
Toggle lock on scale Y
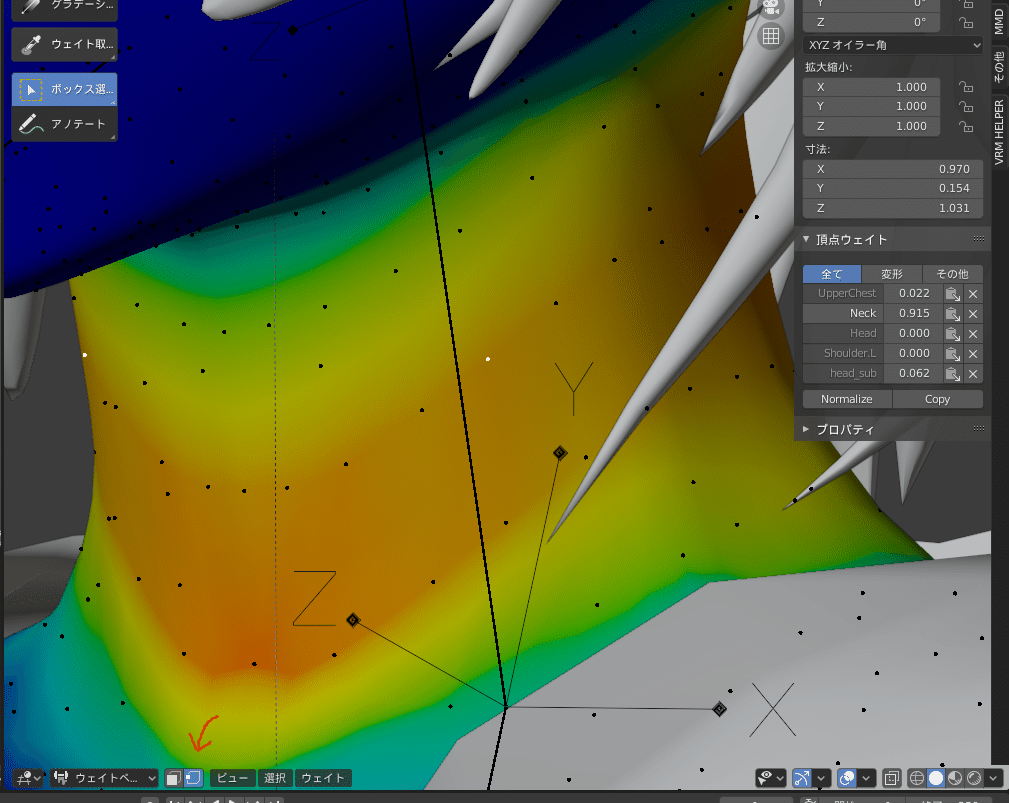(965, 106)
